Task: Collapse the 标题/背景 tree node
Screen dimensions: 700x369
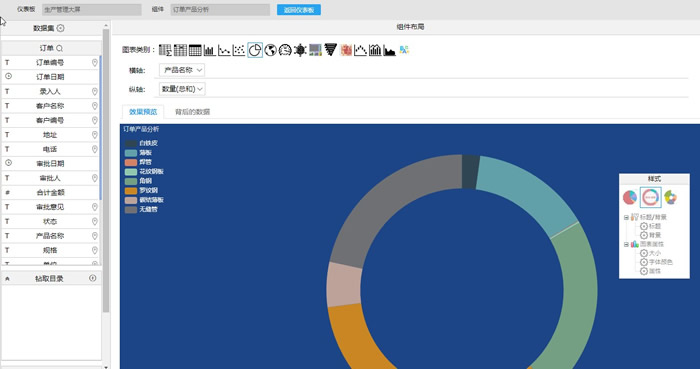Action: [626, 218]
